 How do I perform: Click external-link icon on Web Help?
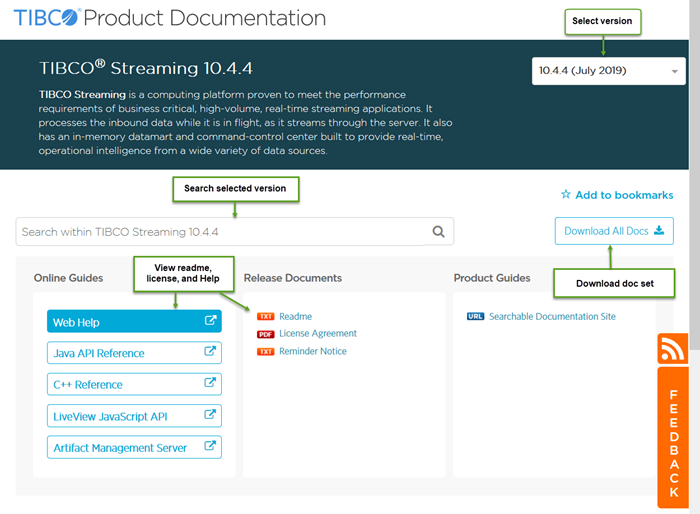[210, 322]
